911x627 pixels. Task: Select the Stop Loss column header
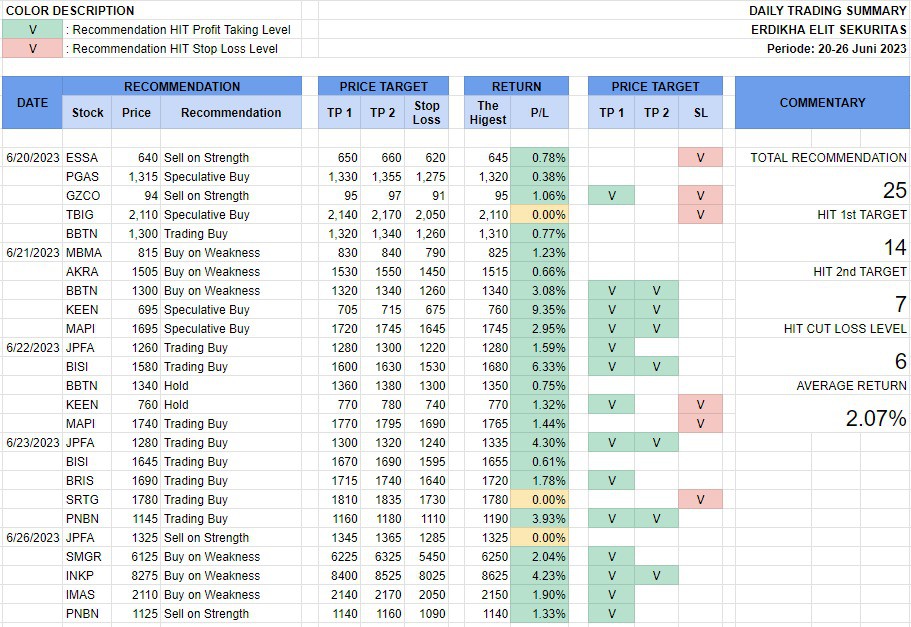tap(427, 112)
